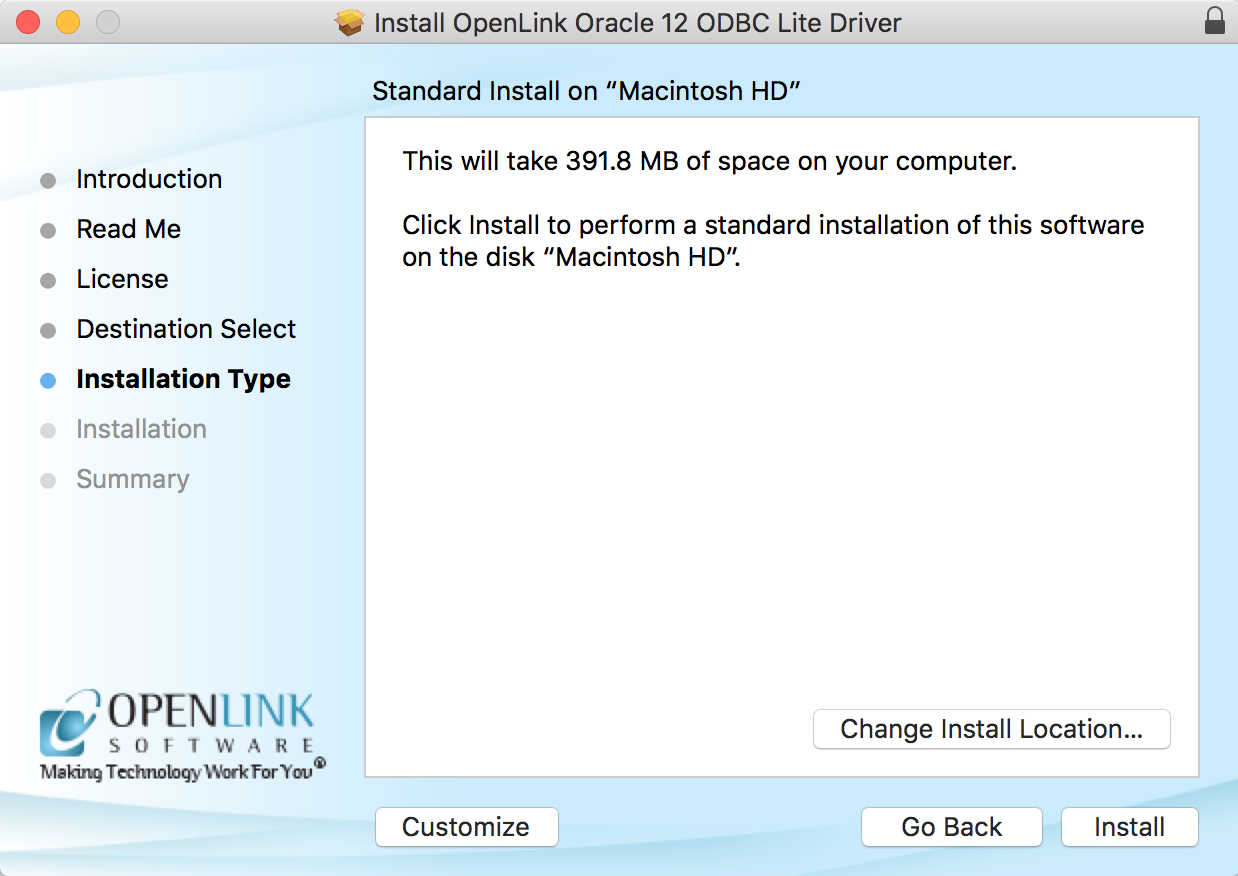Click the dimmed Installation step
The height and width of the screenshot is (876, 1238).
(141, 429)
